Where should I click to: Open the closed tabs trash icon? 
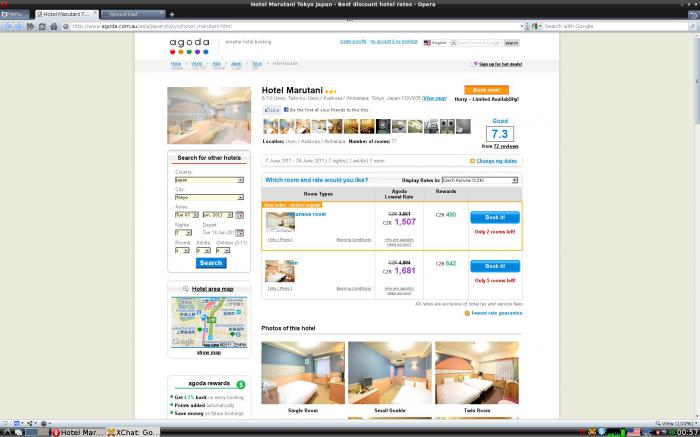coord(693,14)
